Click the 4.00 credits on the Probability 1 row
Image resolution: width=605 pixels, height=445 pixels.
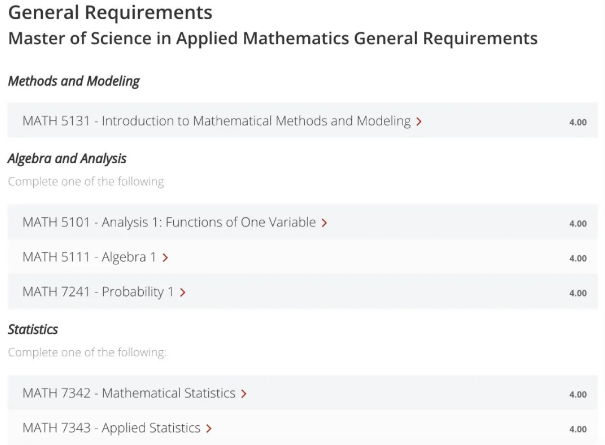(578, 294)
